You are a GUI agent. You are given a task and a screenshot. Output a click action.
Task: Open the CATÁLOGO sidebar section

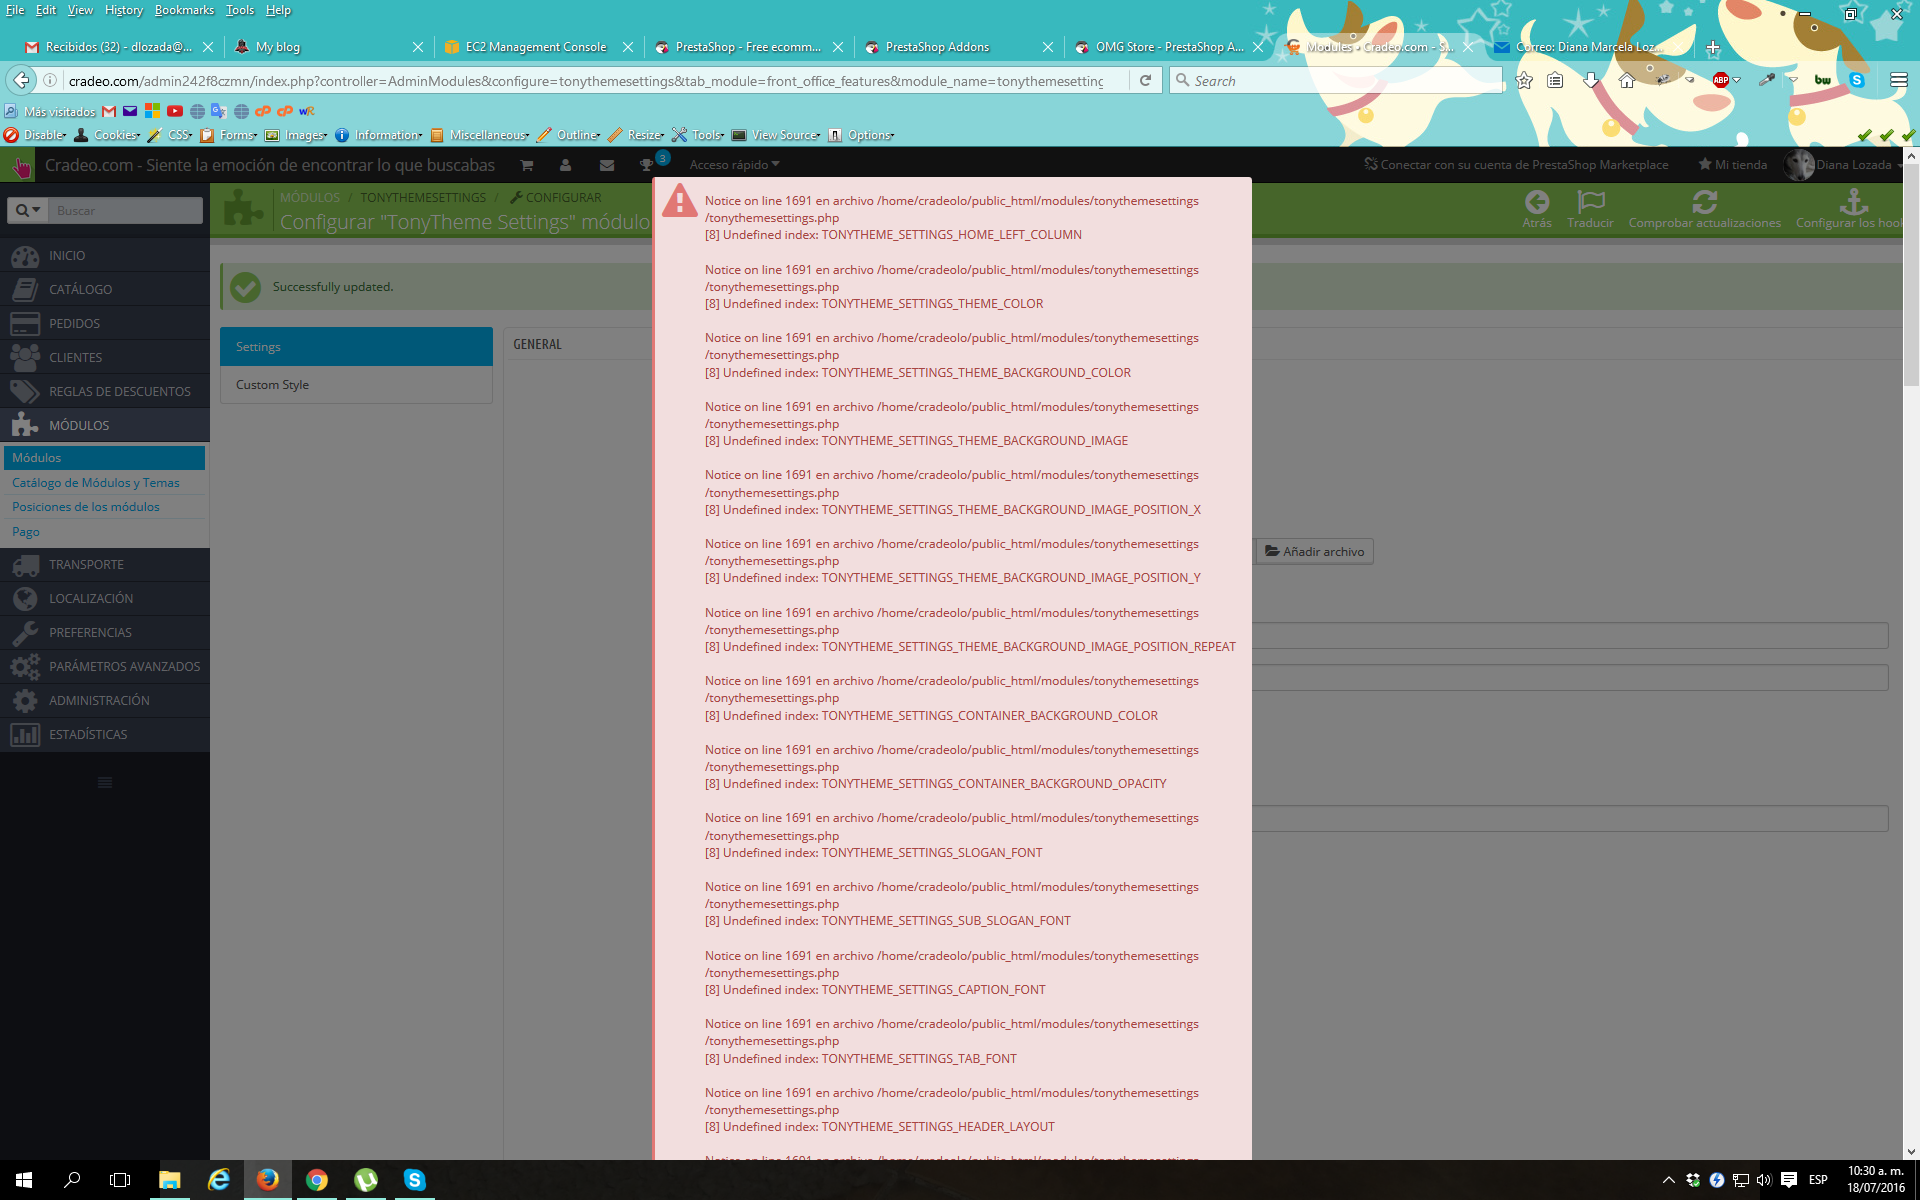[x=80, y=290]
